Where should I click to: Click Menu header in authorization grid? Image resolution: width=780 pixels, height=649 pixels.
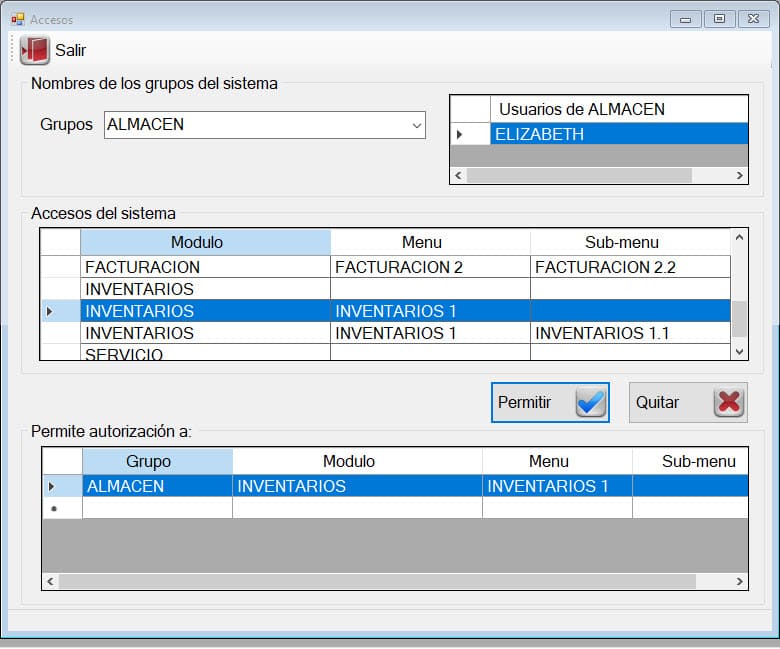click(557, 462)
